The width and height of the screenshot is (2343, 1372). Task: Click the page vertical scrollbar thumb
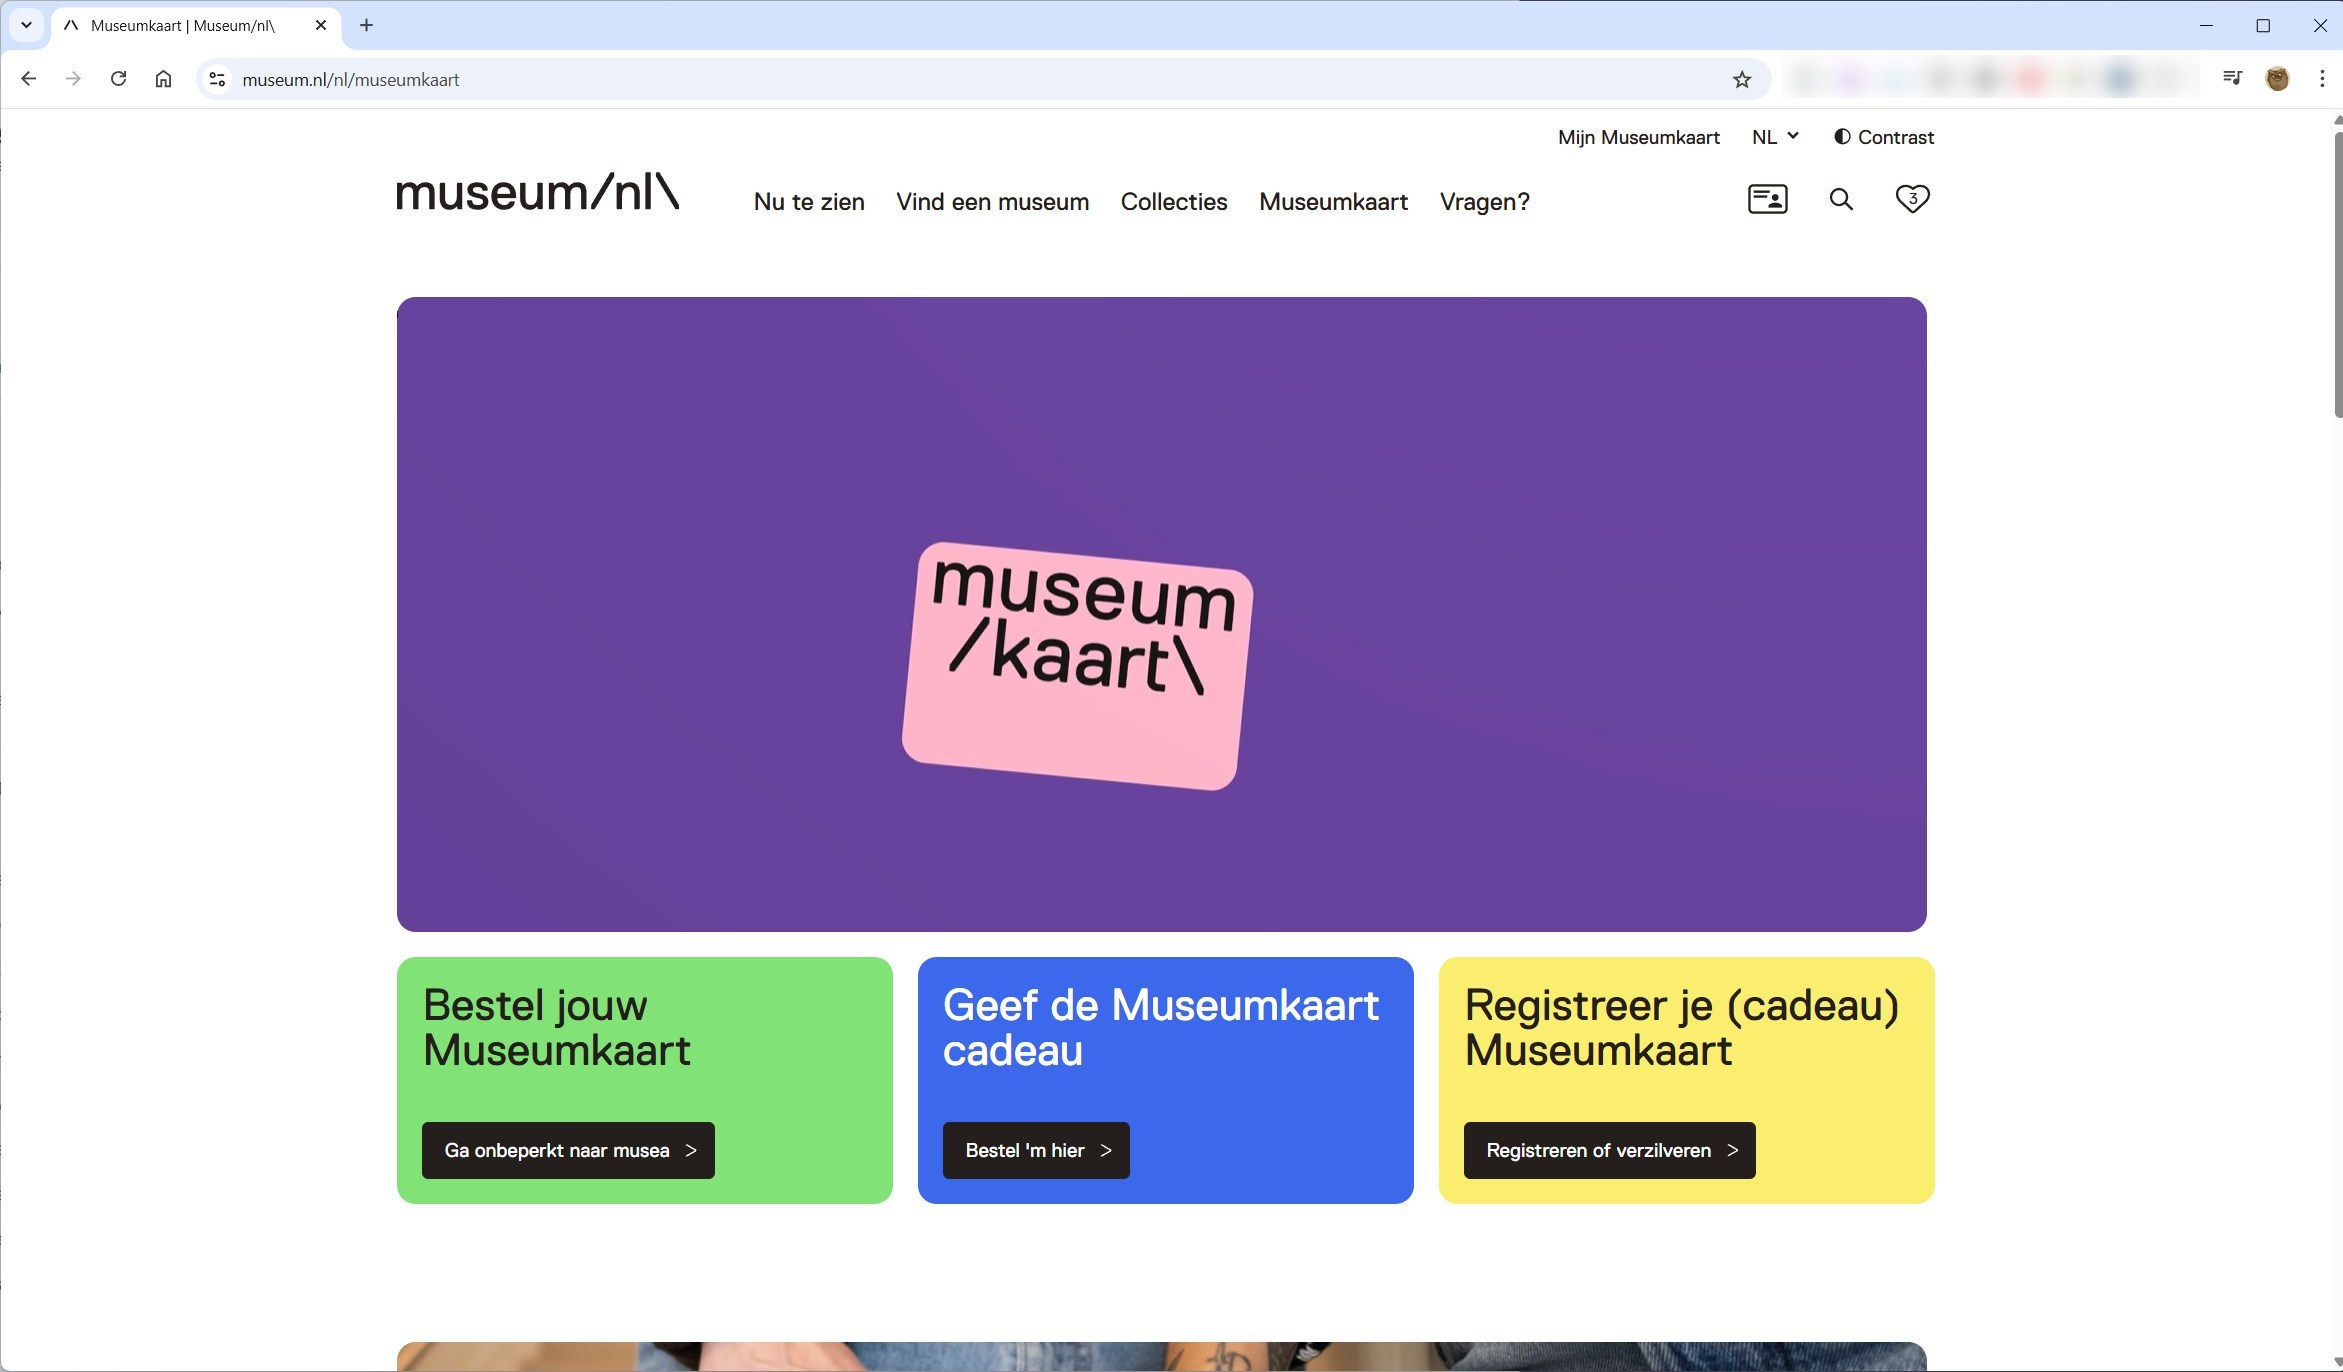coord(2338,273)
